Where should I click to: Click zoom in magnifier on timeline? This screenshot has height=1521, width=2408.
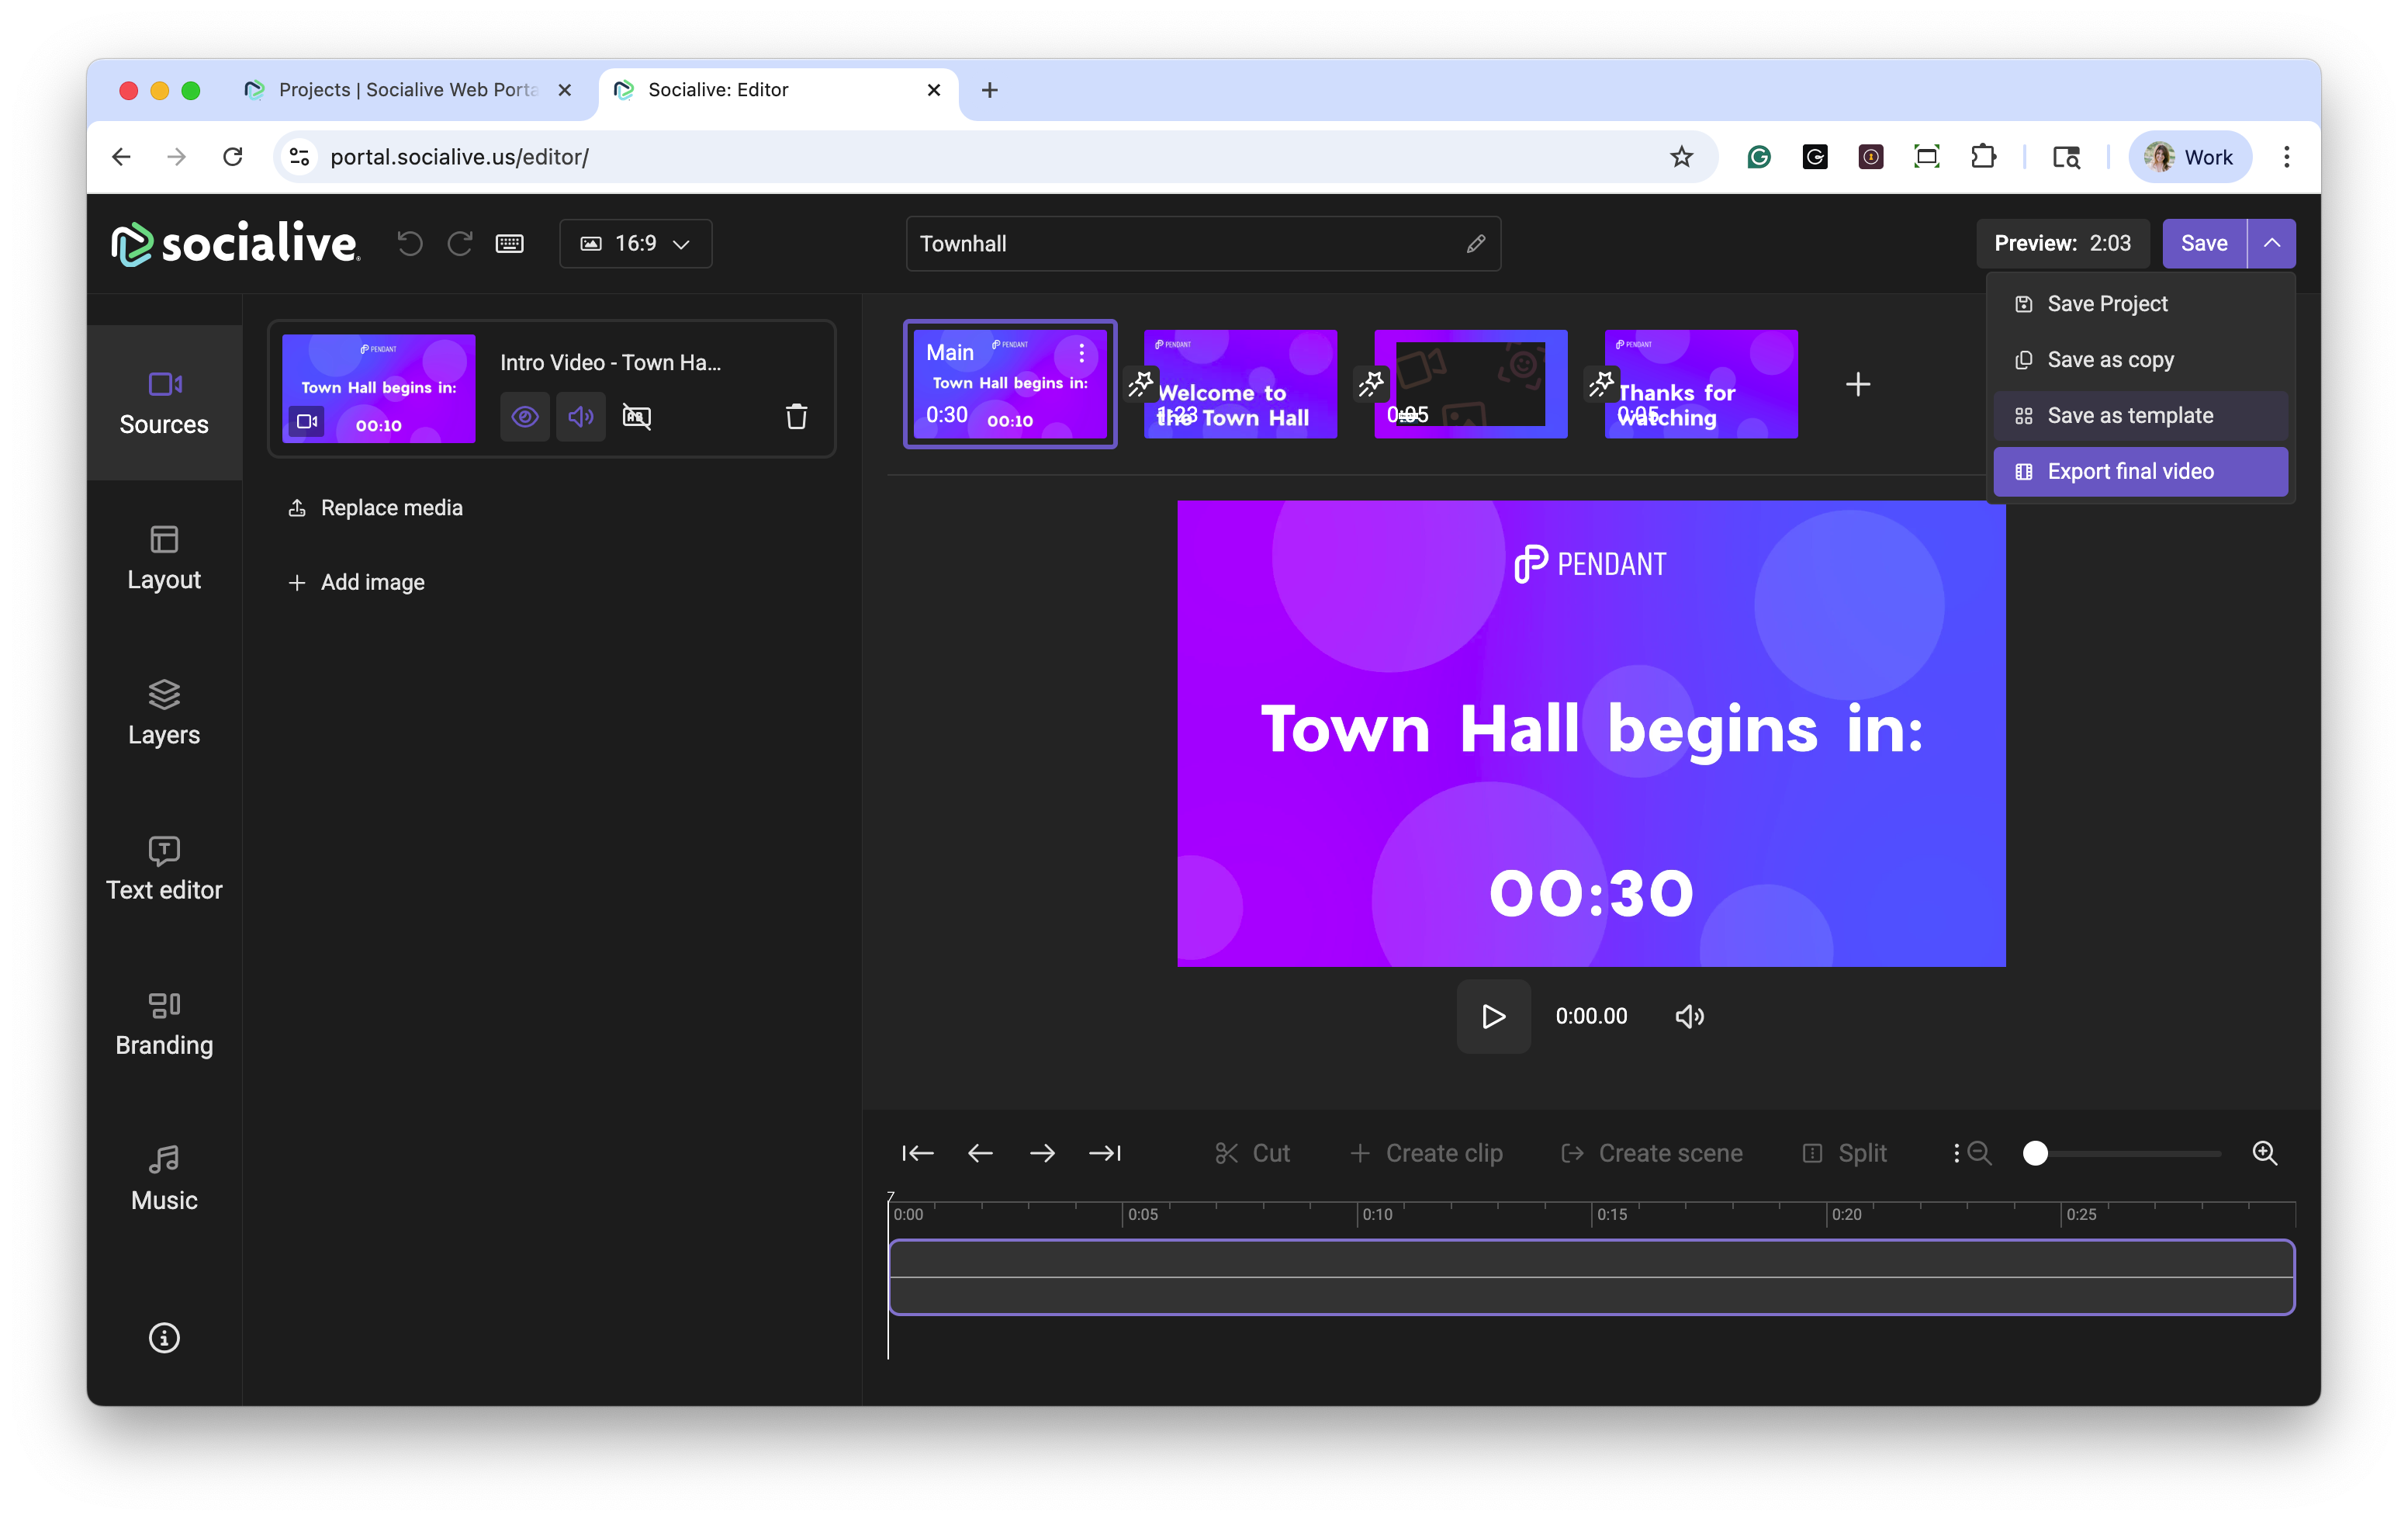point(2264,1153)
